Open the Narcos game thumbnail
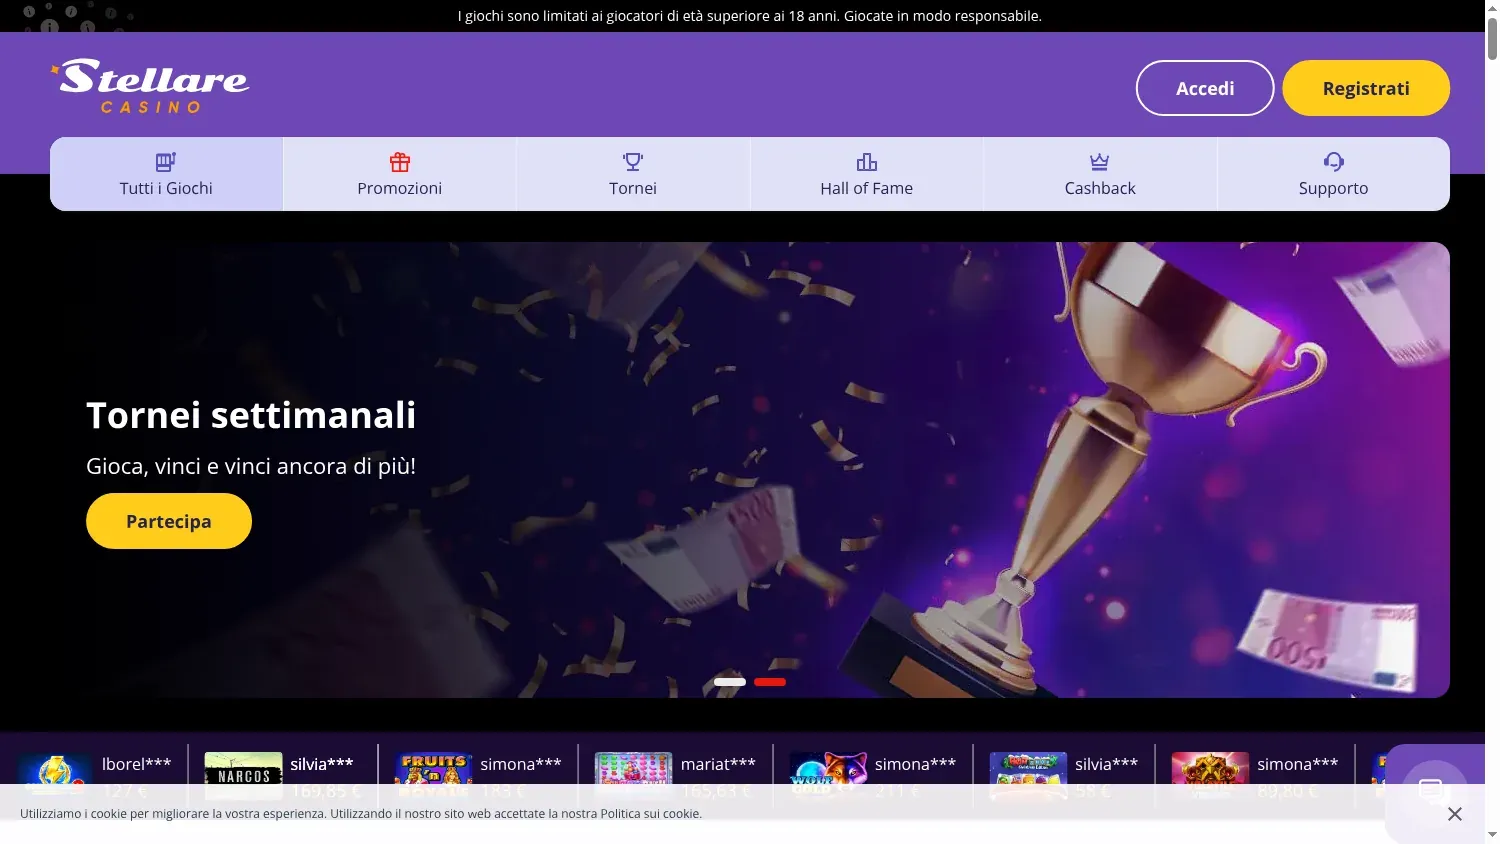 (x=243, y=776)
